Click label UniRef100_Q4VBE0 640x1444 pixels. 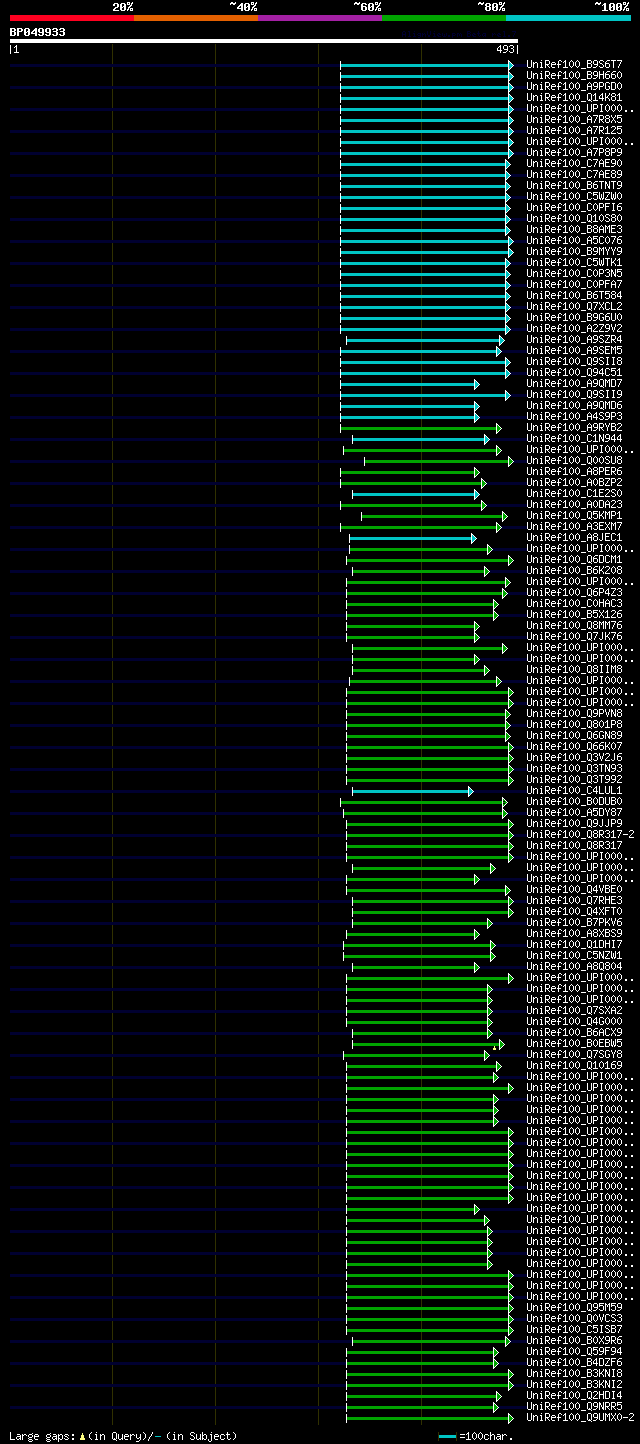574,889
